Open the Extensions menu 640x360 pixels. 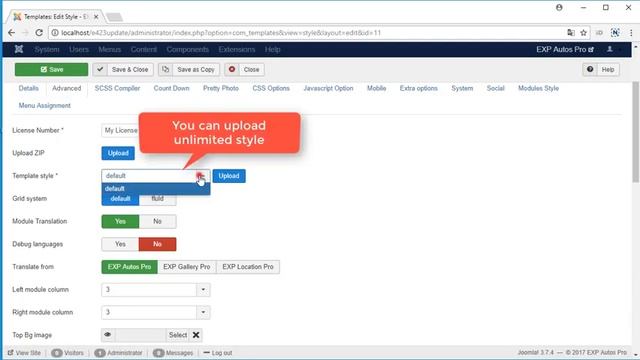[x=237, y=49]
